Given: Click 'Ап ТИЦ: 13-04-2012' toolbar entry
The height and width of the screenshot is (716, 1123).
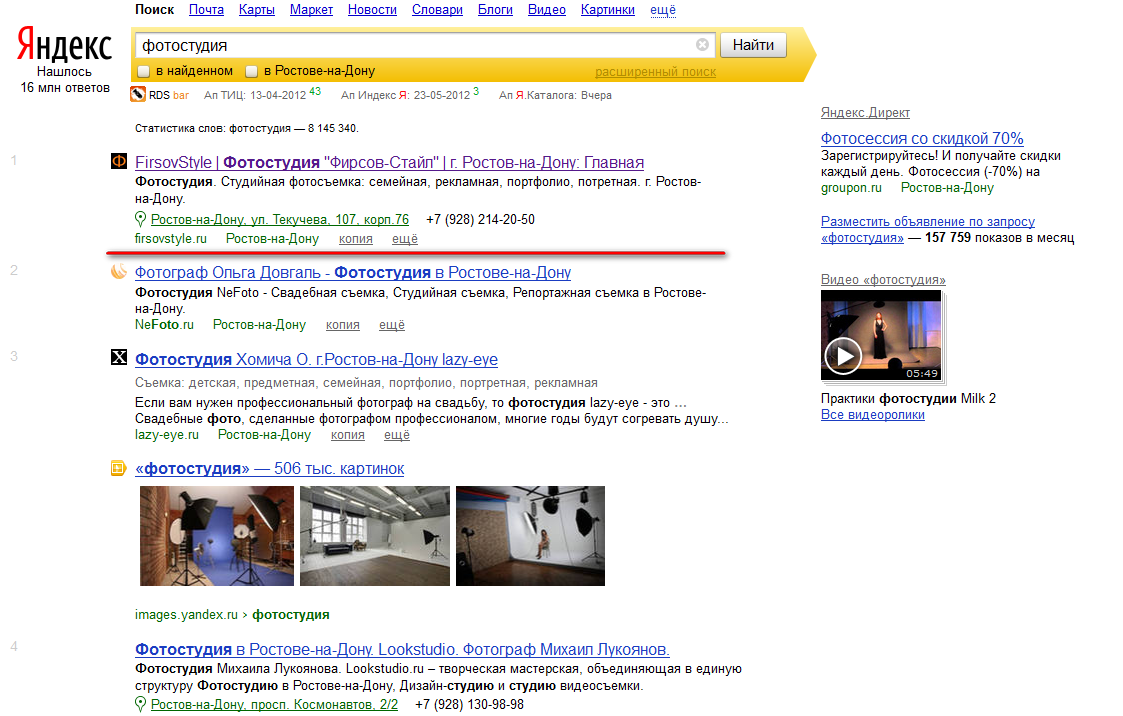Looking at the screenshot, I should click(262, 95).
